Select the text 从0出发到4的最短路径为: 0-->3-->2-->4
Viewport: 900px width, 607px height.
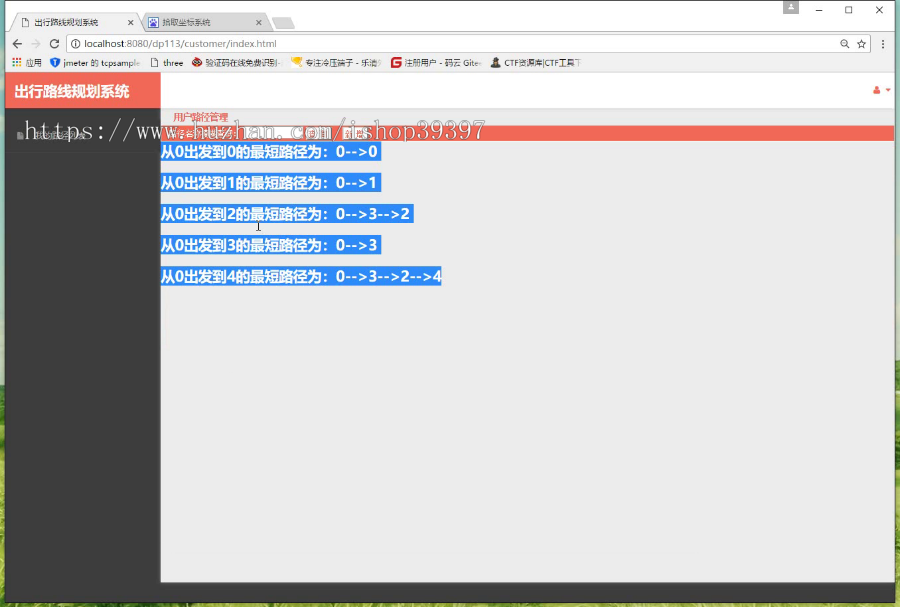301,277
